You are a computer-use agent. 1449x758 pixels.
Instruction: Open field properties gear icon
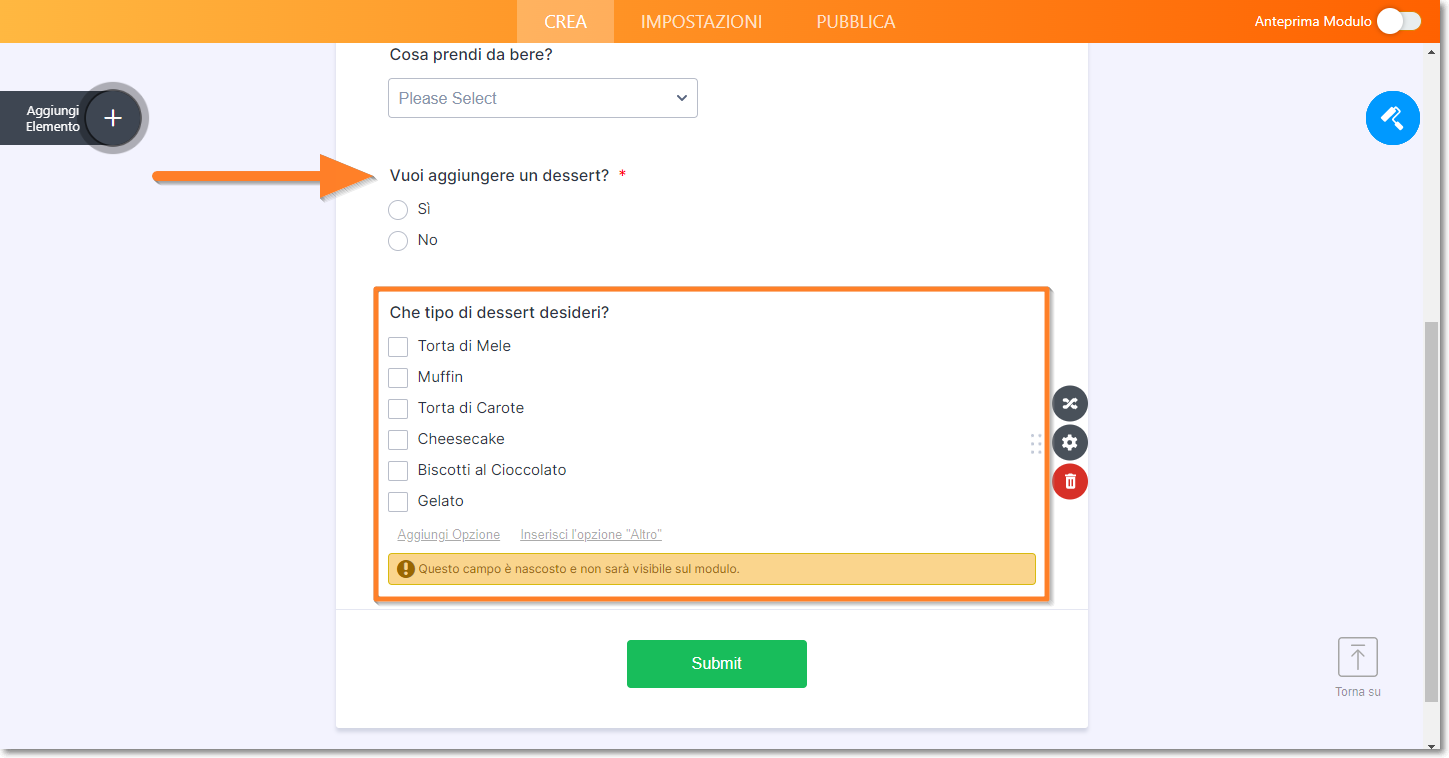point(1070,443)
